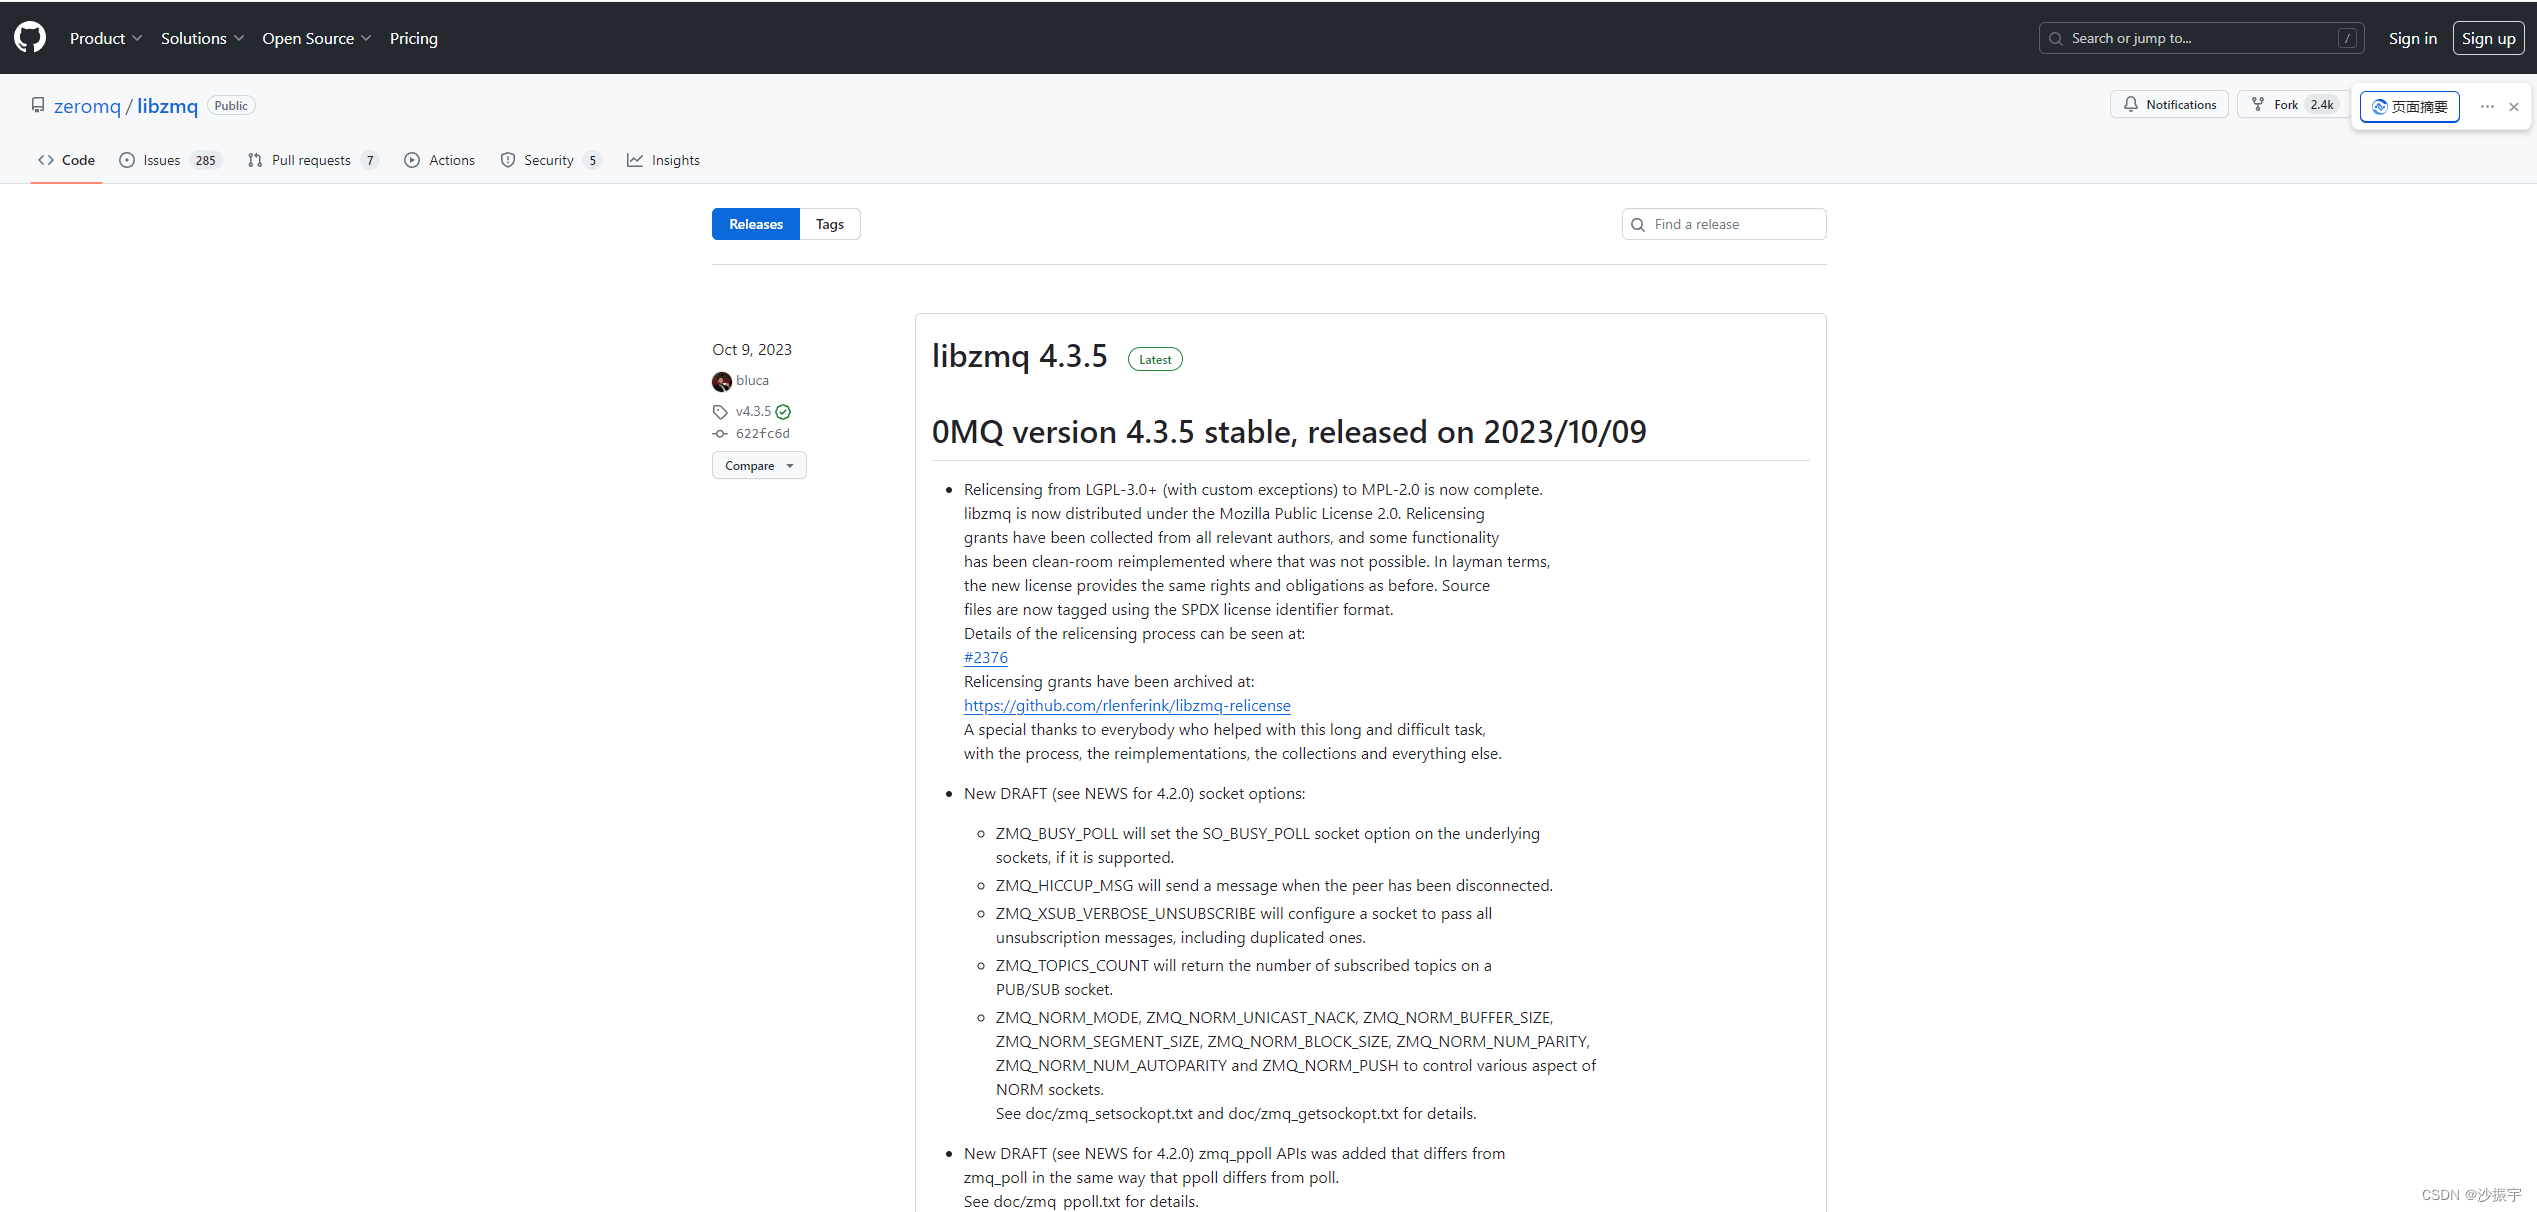This screenshot has width=2537, height=1212.
Task: Click the verified badge next to v4.3.5
Action: [782, 411]
